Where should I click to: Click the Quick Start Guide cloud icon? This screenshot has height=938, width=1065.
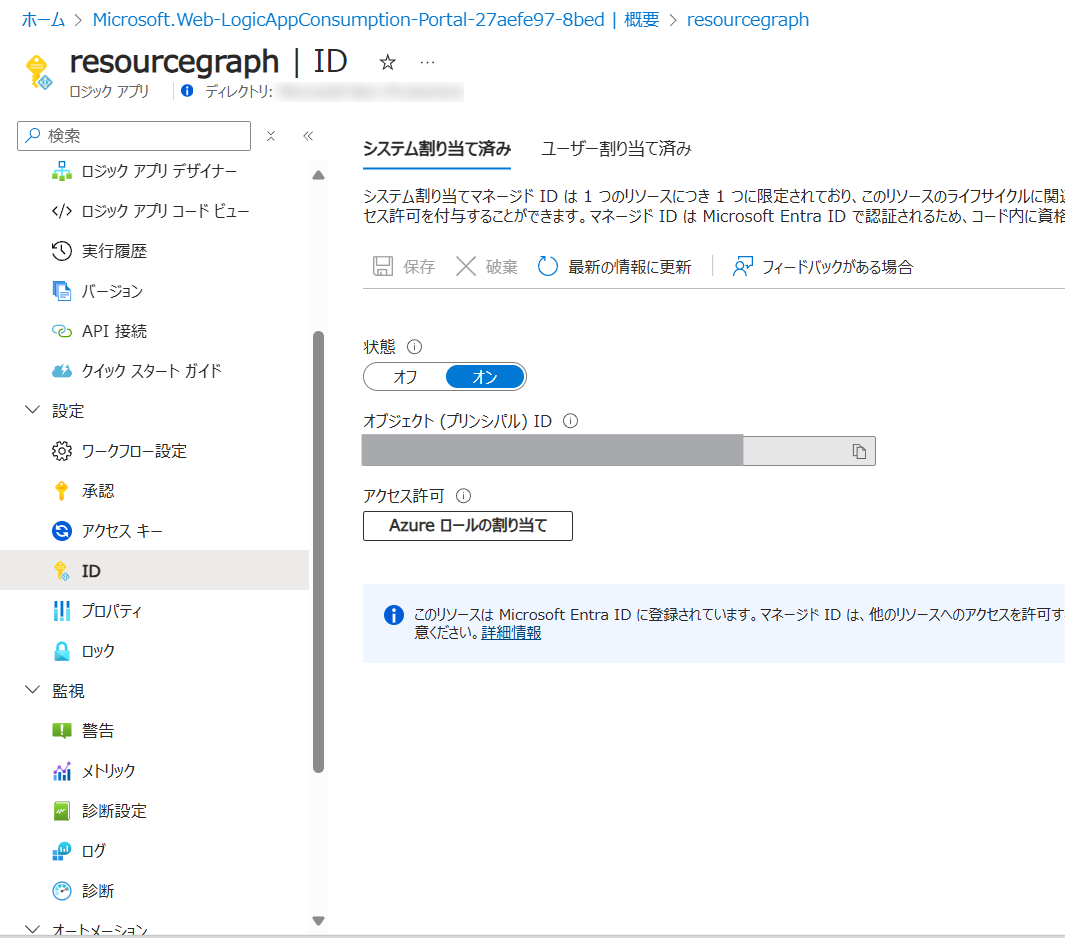[x=62, y=372]
